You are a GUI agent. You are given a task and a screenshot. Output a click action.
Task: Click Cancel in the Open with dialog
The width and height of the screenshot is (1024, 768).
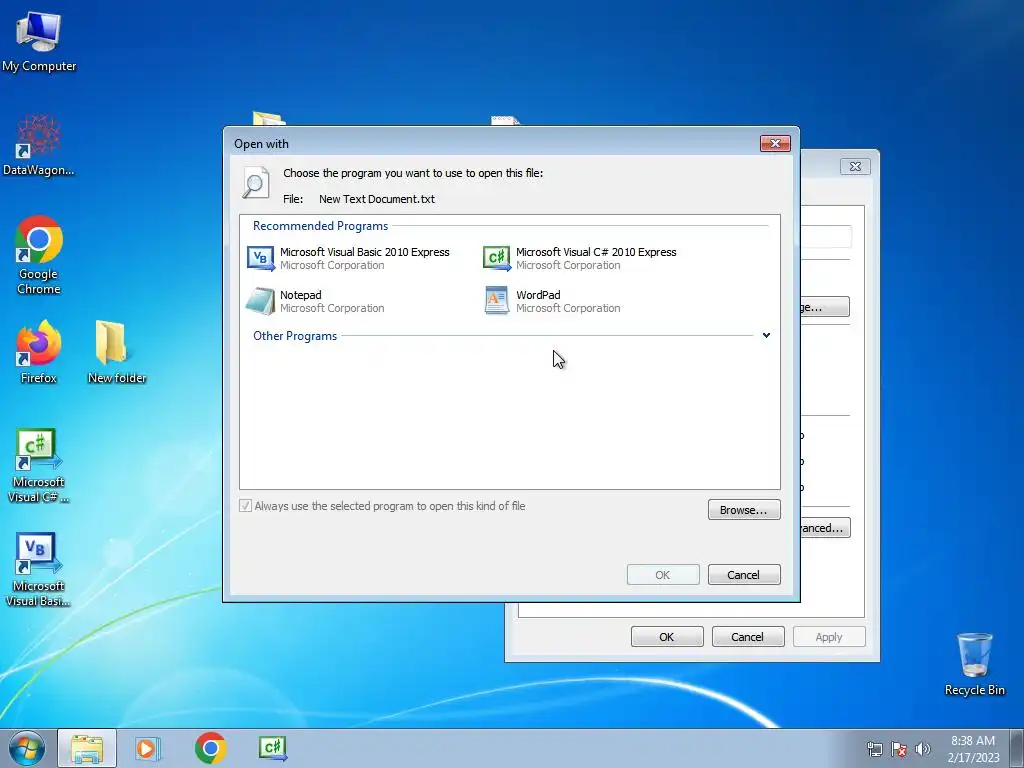[x=744, y=575]
